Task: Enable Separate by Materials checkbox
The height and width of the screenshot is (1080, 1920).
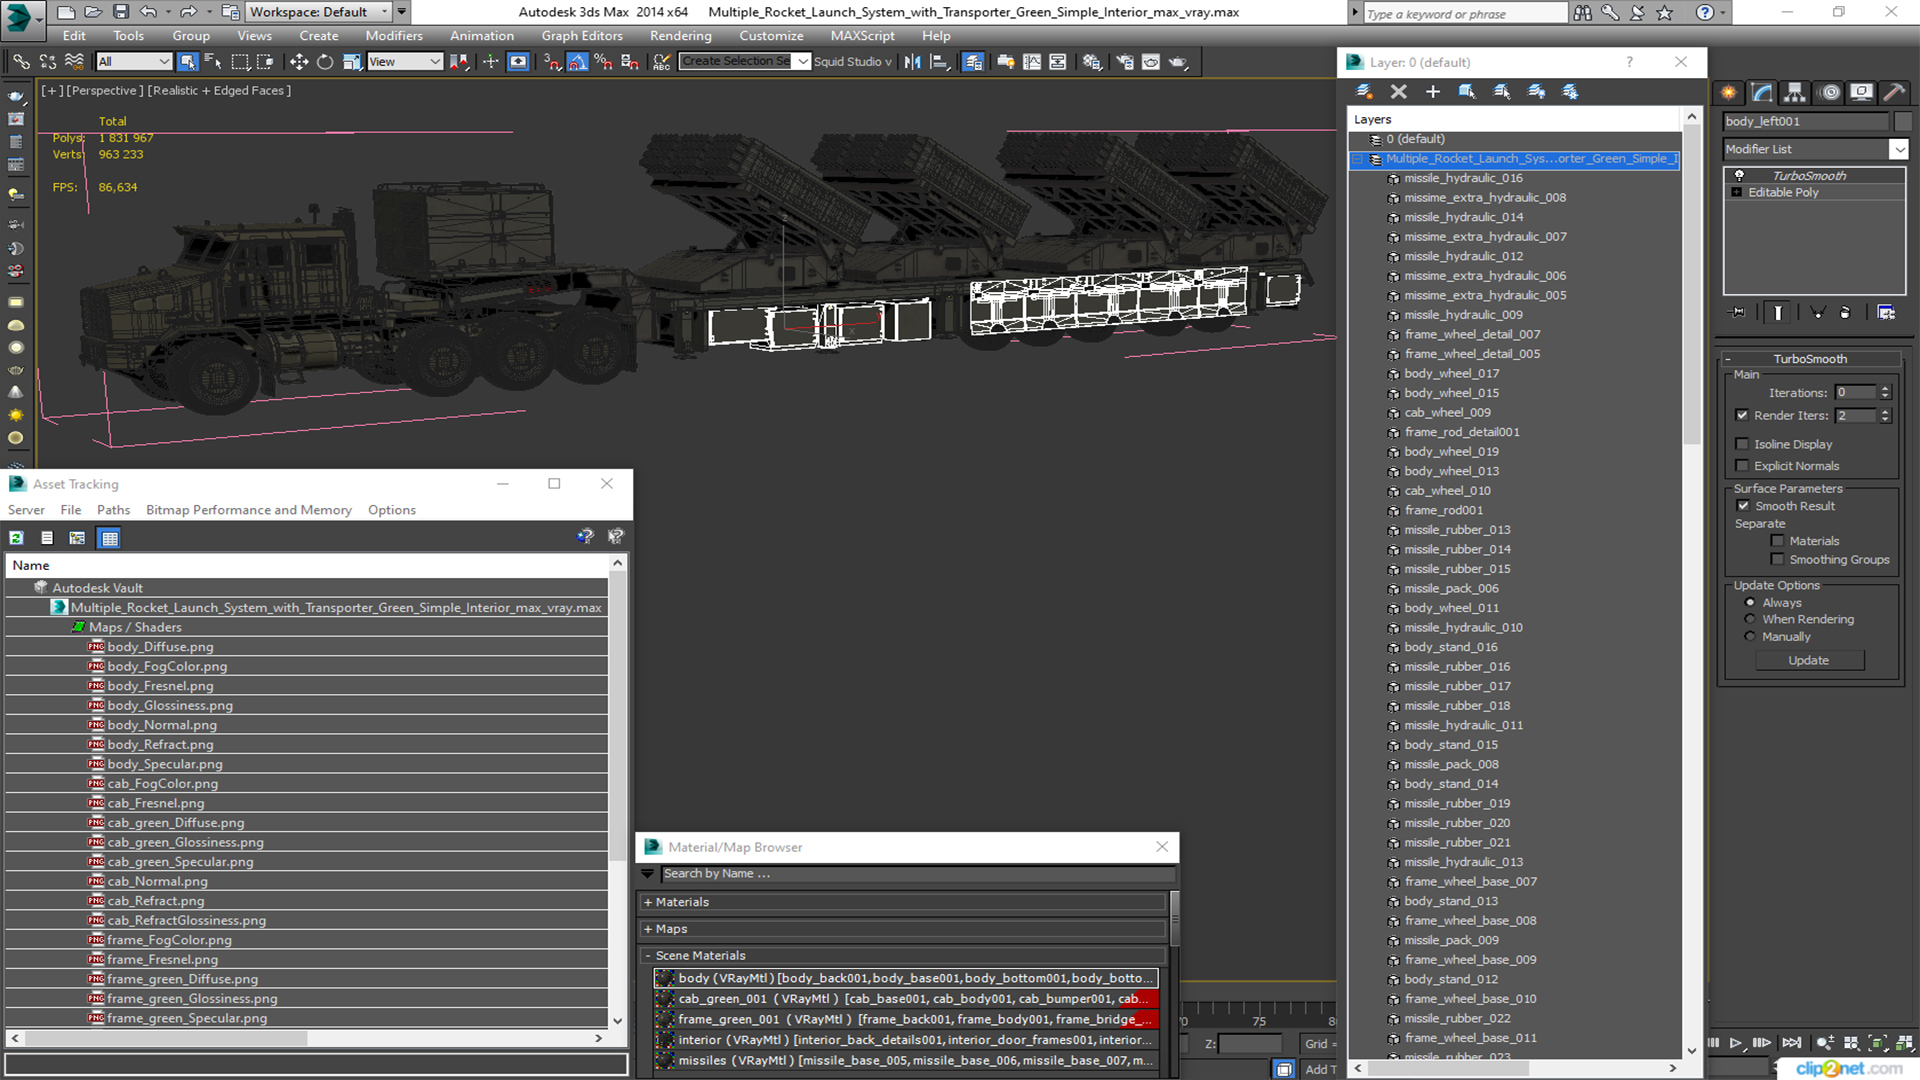Action: (x=1777, y=541)
